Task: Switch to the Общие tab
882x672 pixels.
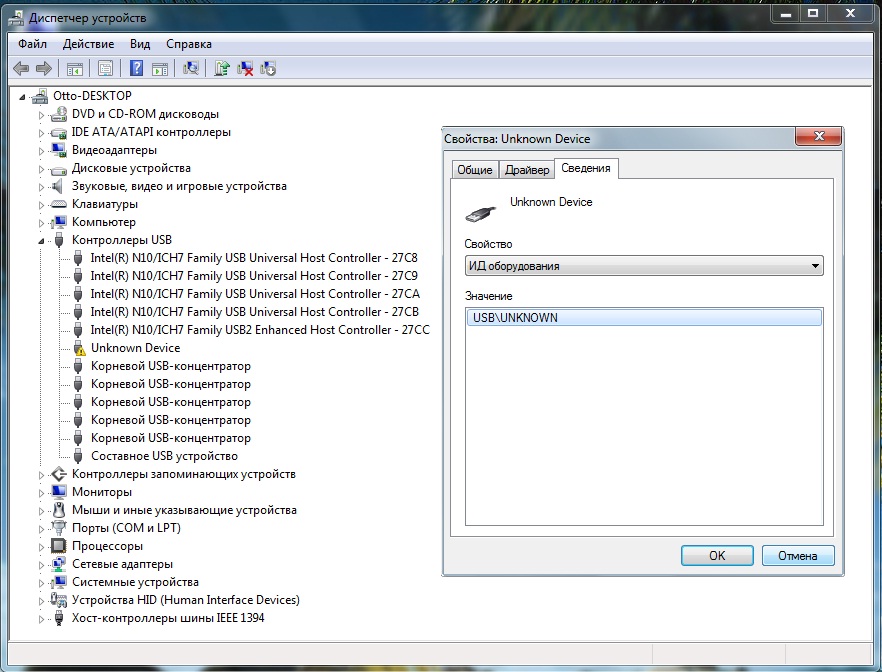Action: pyautogui.click(x=475, y=170)
